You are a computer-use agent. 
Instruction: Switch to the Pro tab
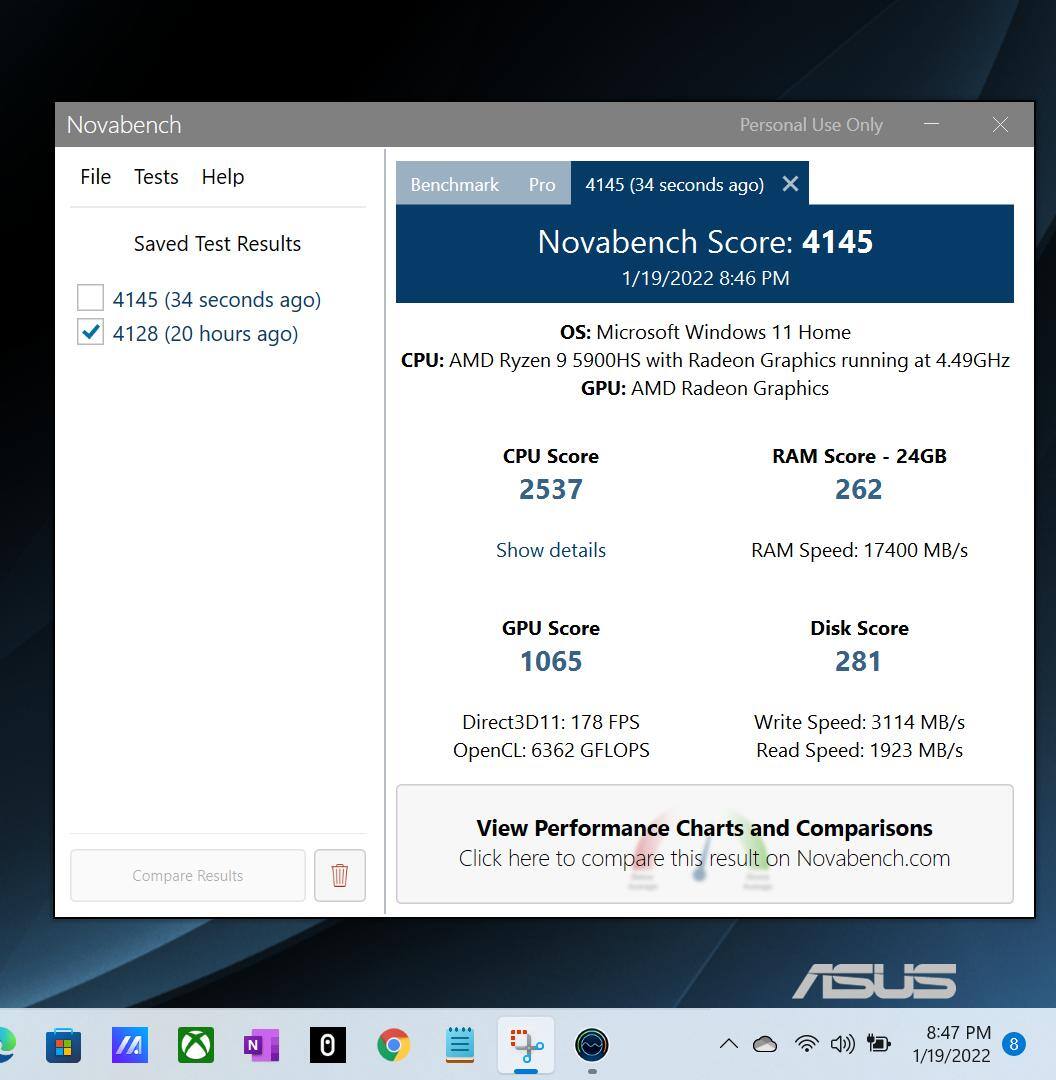click(541, 185)
